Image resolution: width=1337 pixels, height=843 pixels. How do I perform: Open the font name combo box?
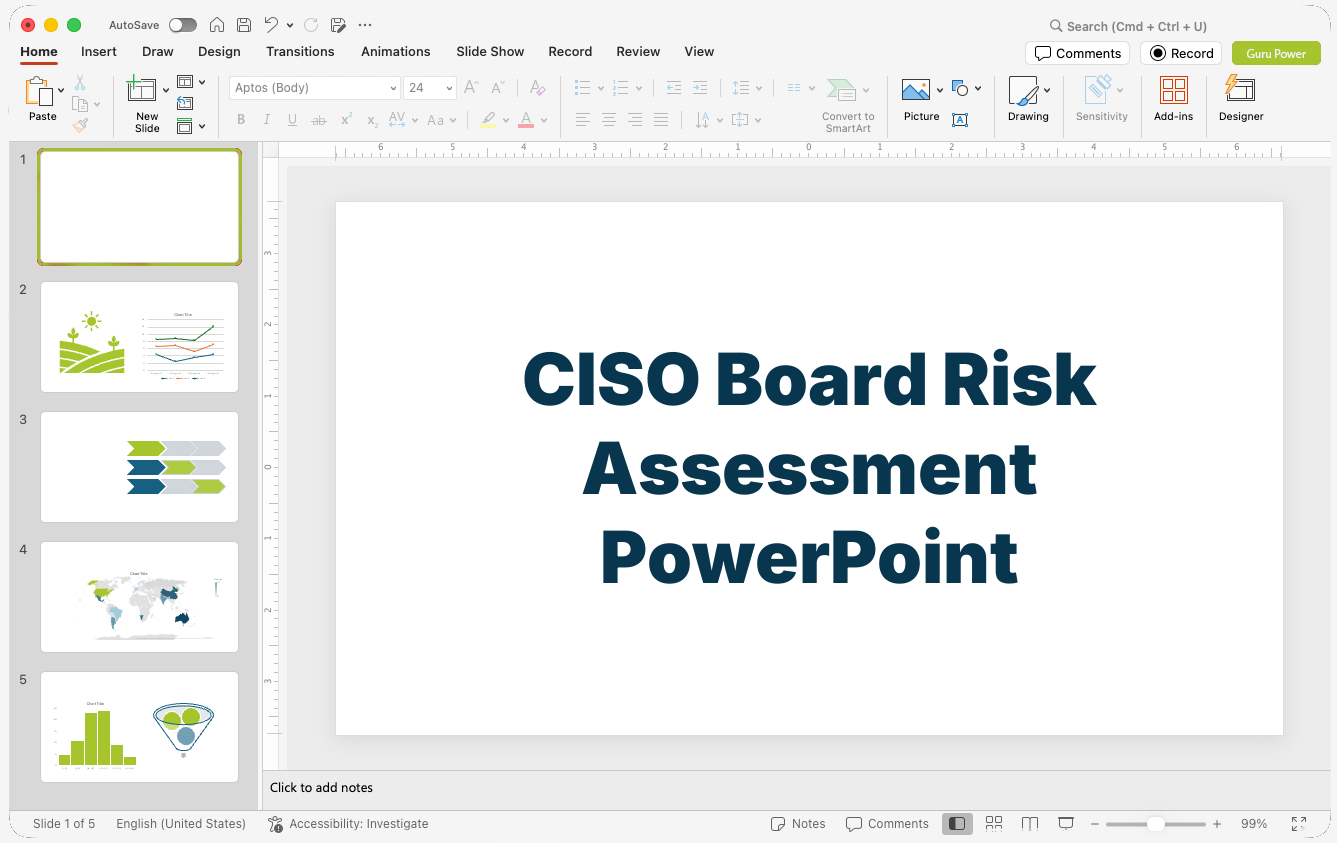click(x=315, y=88)
